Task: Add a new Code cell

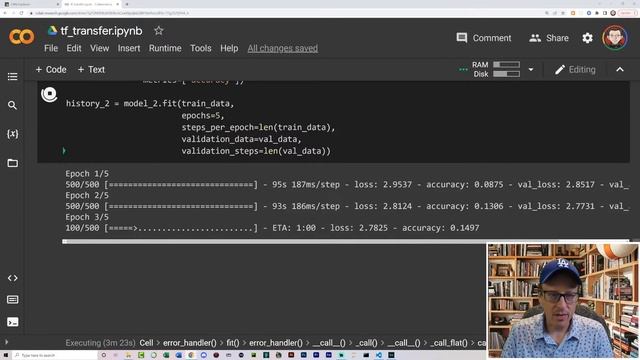Action: 51,70
